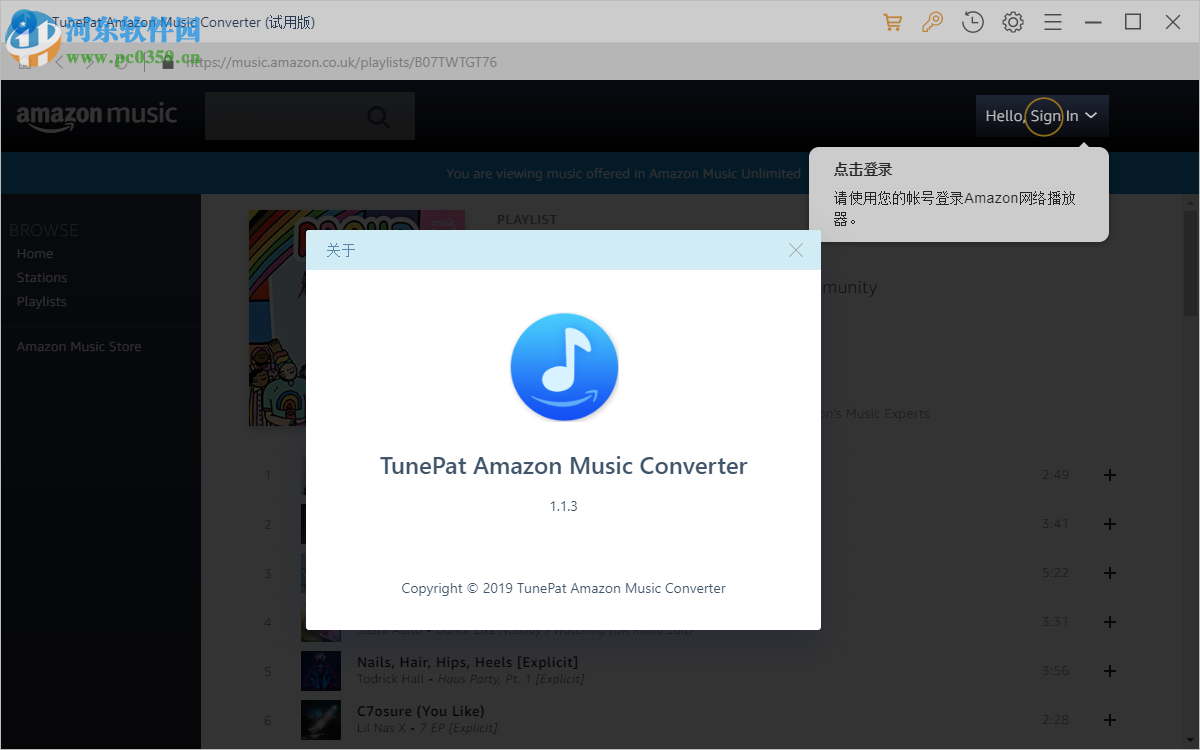Click the search magnifier in Amazon Music
Screen dimensions: 1200x750
(379, 116)
